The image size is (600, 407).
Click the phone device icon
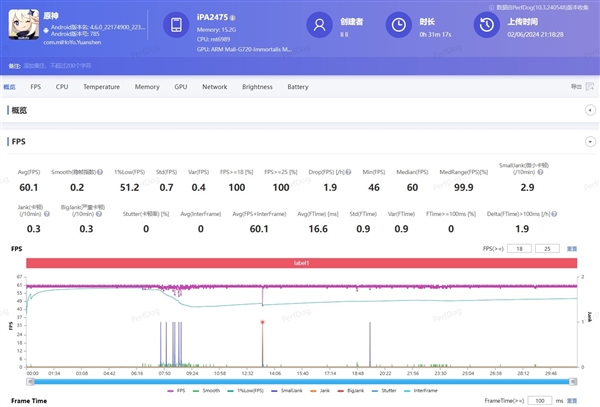175,25
